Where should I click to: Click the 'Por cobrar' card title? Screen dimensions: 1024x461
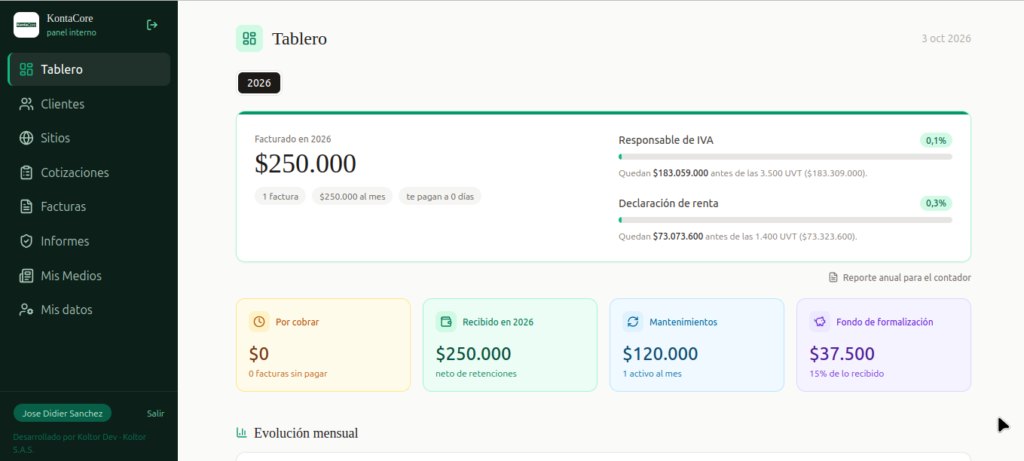297,322
